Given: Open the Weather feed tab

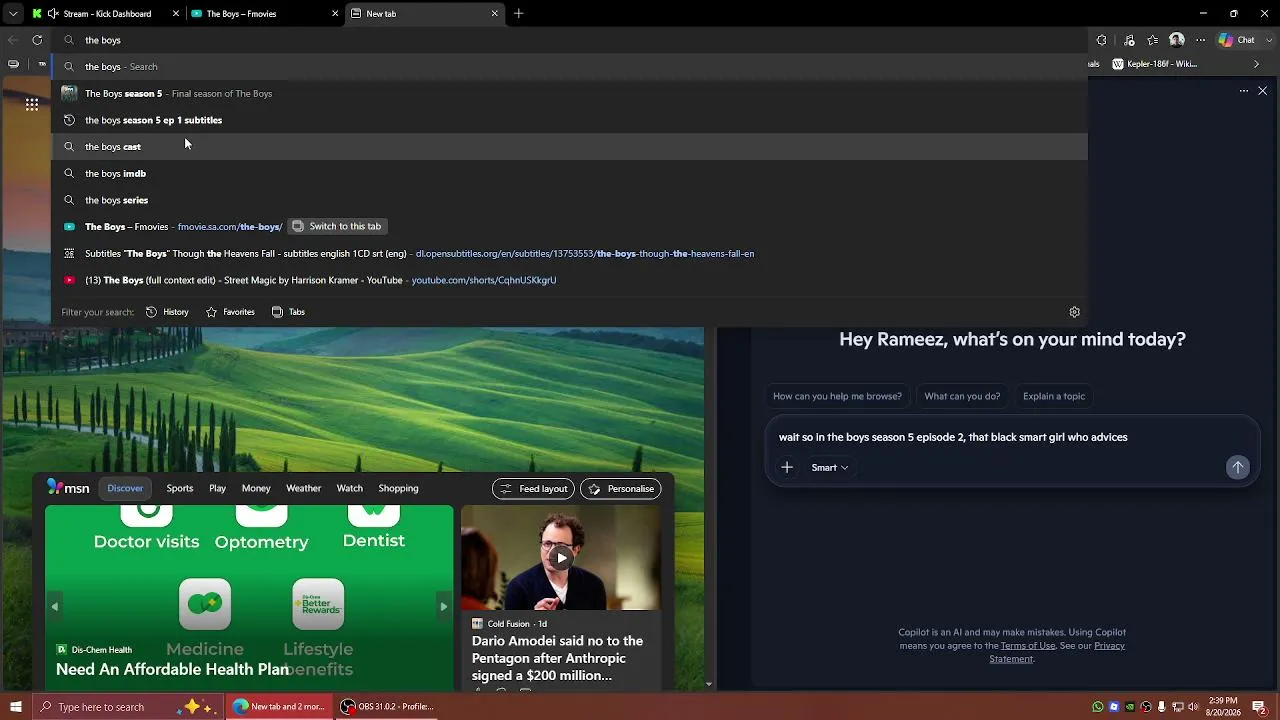Looking at the screenshot, I should tap(303, 488).
